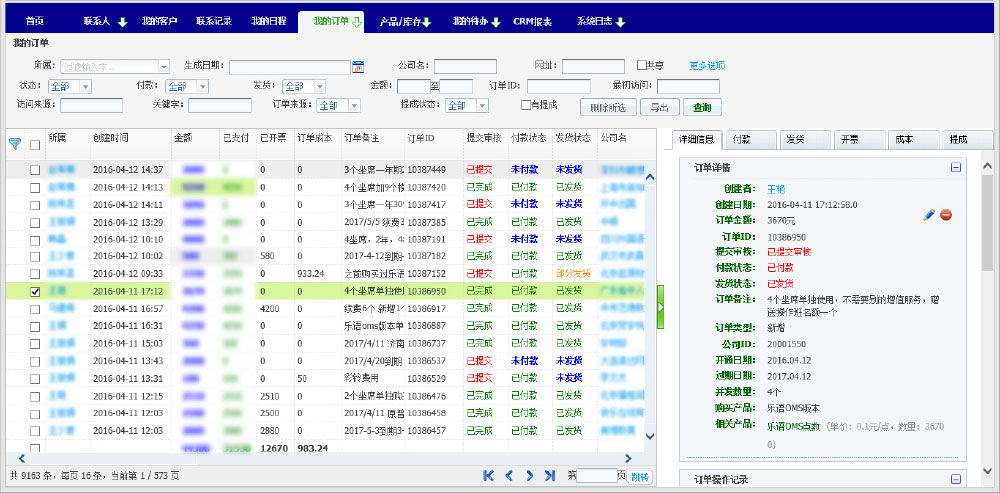The image size is (1000, 493).
Task: Tick the 有提成 checkbox
Action: pos(526,105)
